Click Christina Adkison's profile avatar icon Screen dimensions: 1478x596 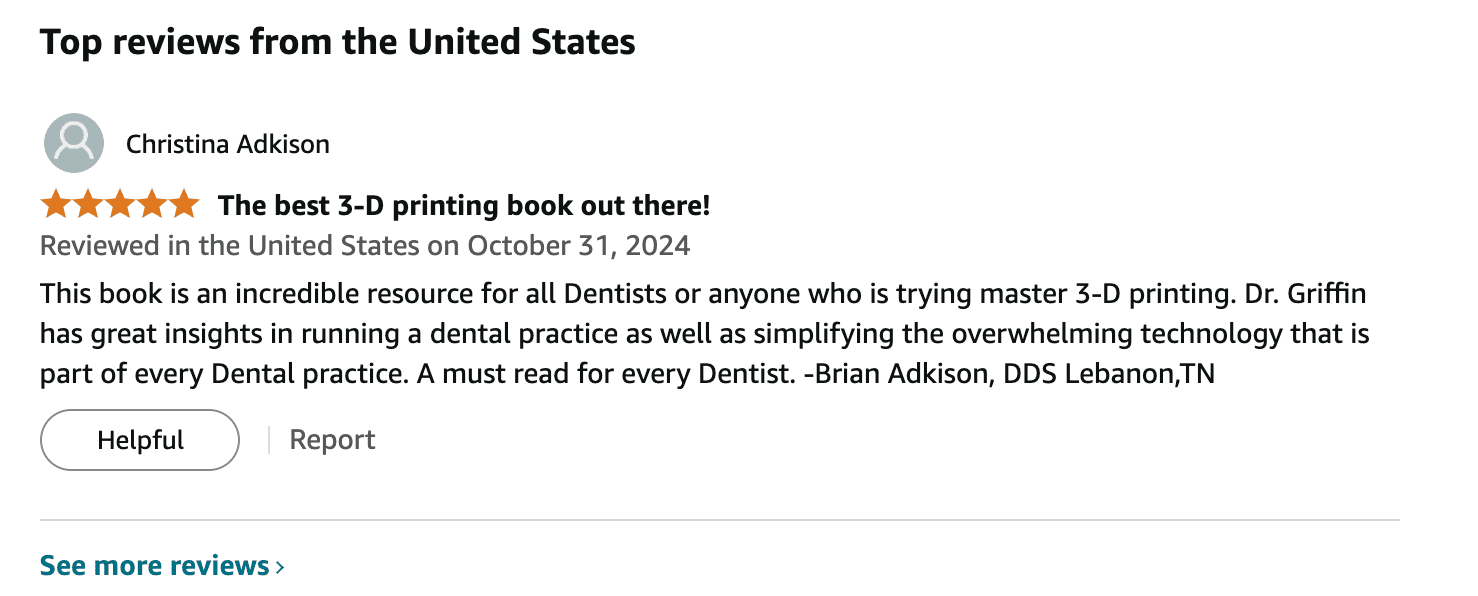tap(74, 143)
